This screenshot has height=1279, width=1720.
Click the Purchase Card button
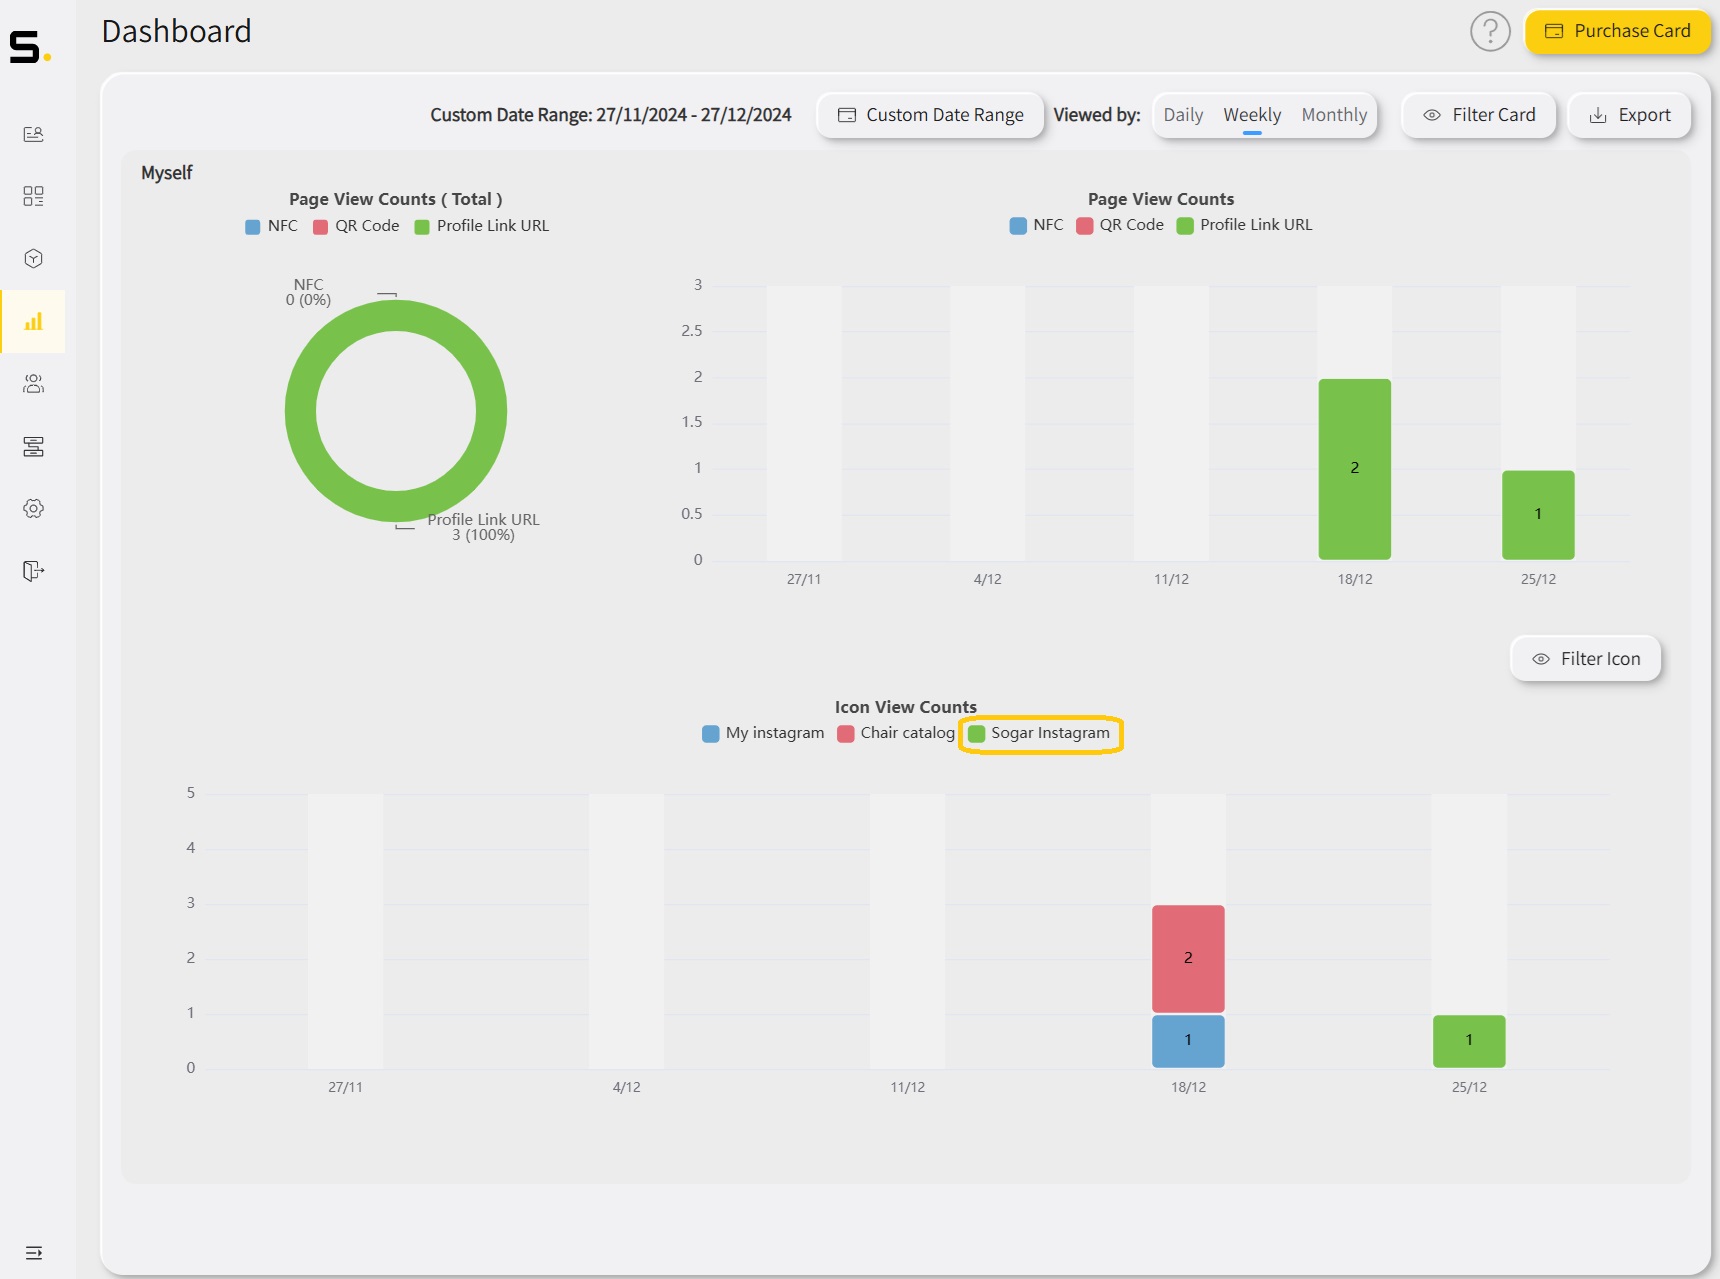1617,31
